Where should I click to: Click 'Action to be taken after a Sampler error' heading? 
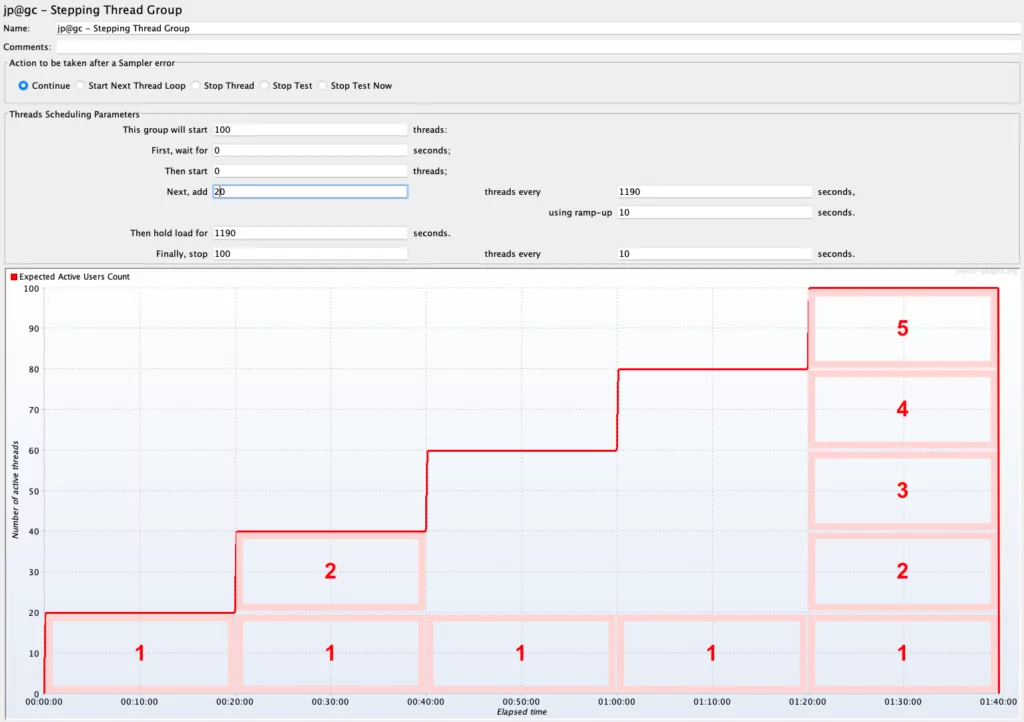click(x=92, y=63)
